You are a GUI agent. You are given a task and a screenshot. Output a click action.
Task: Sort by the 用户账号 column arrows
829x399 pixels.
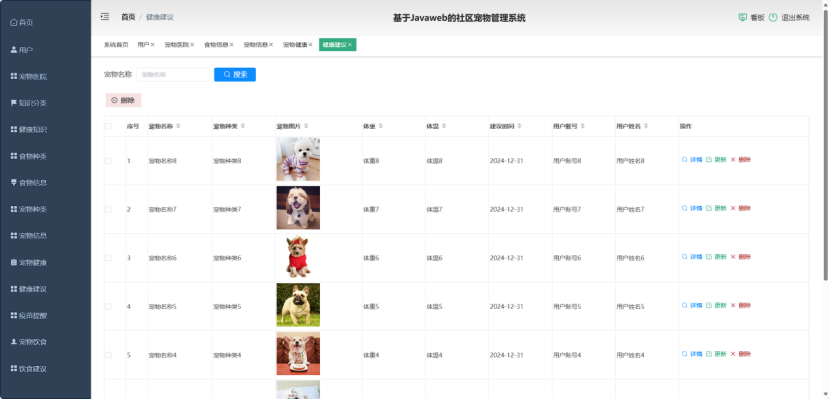(583, 126)
